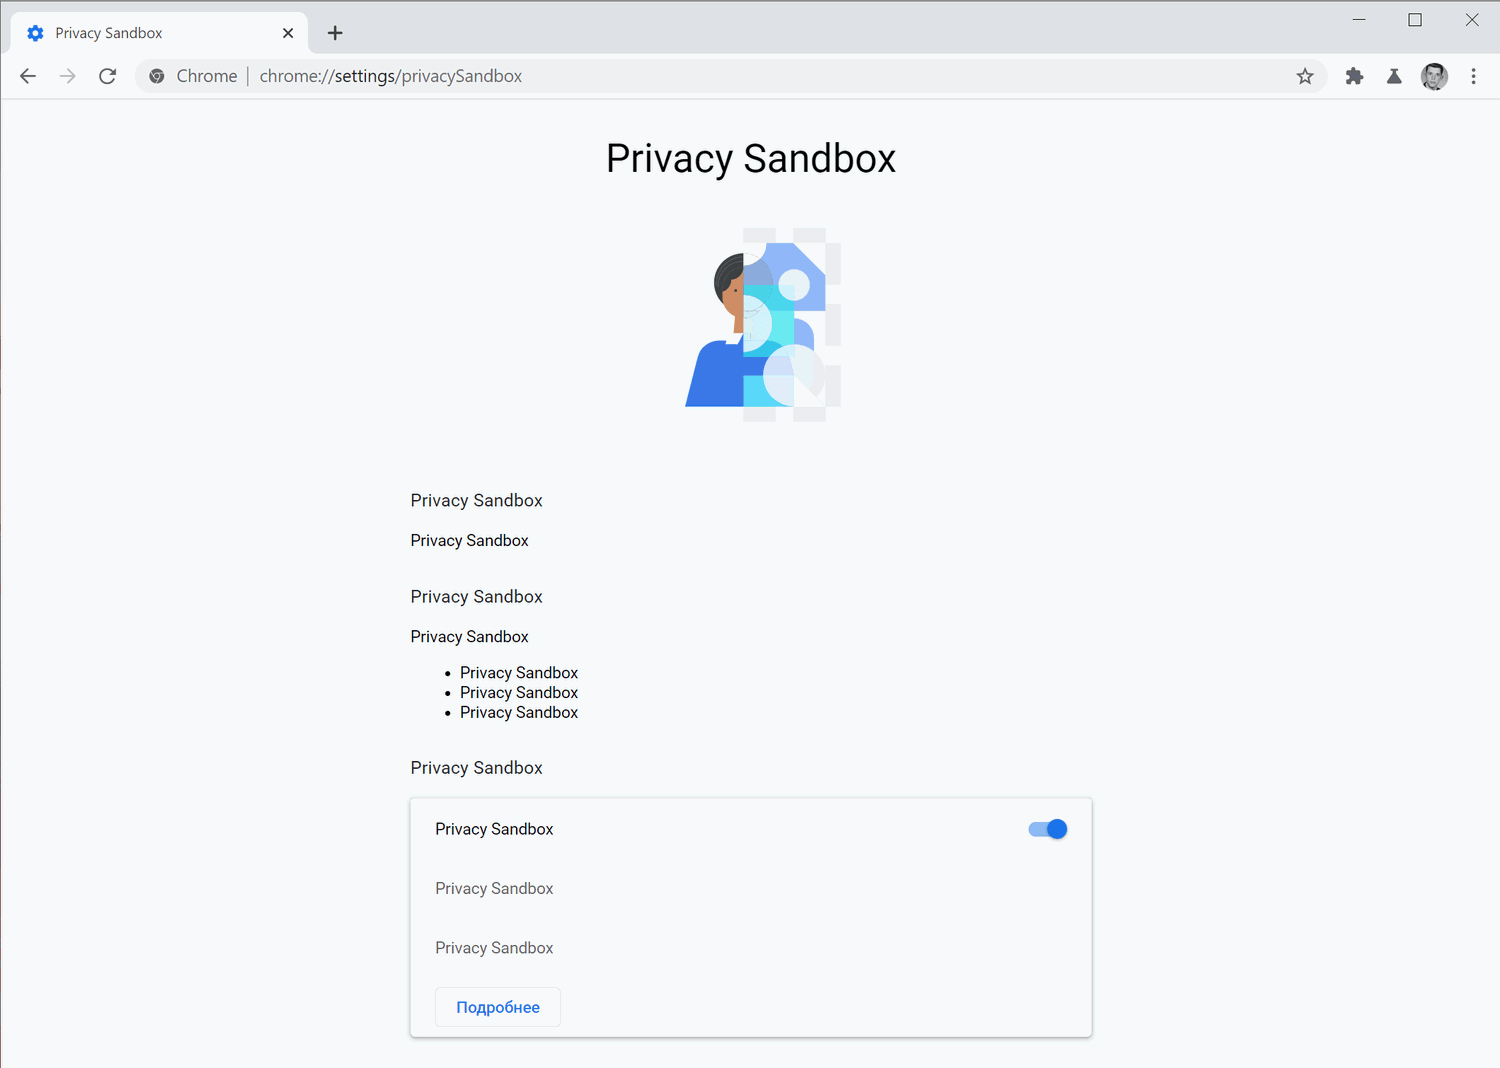1500x1068 pixels.
Task: Click the Chrome logo in the address bar
Action: 157,76
